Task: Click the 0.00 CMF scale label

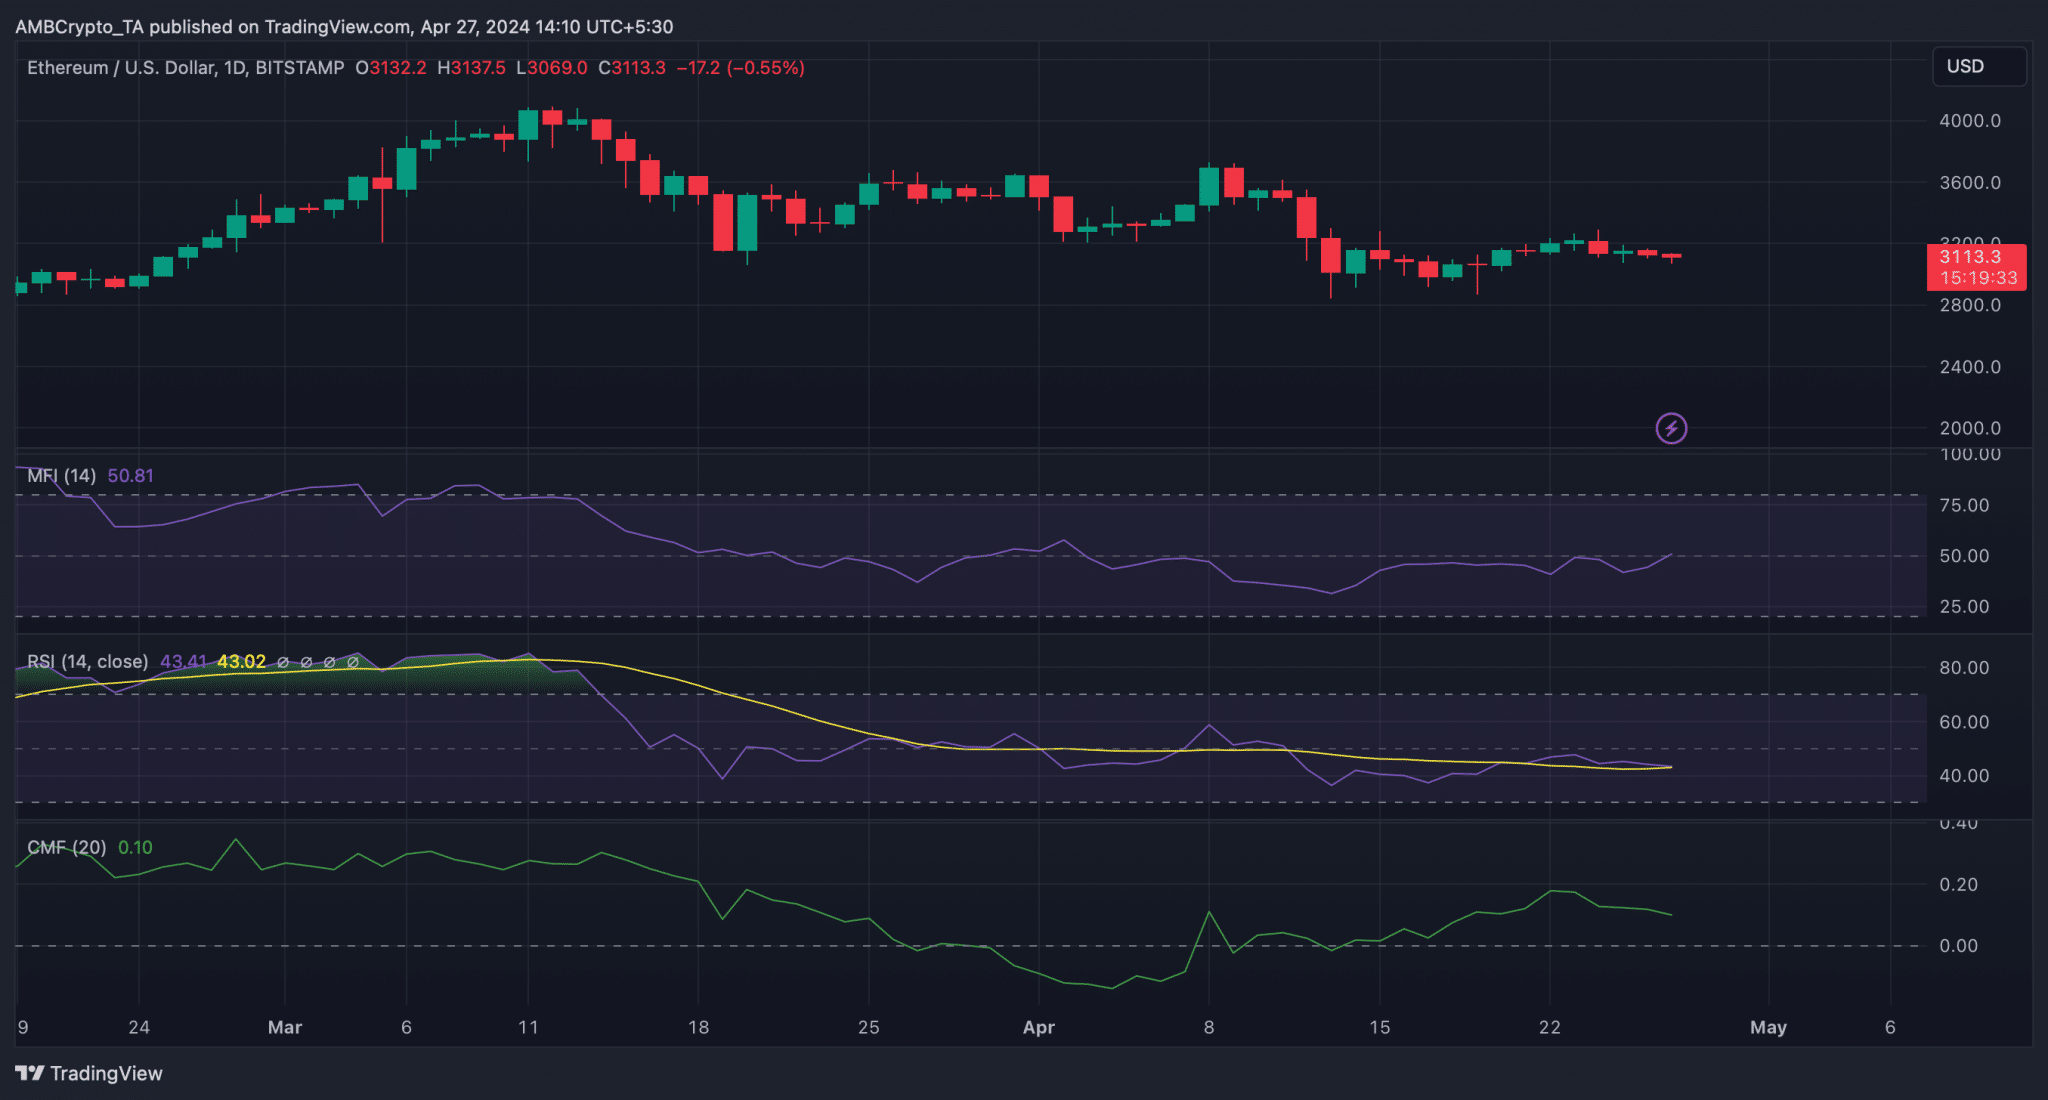Action: (1958, 946)
